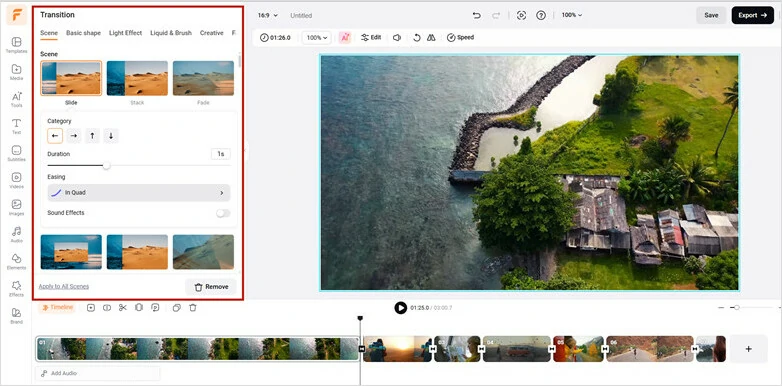Select the right arrow slide direction
This screenshot has height=386, width=782.
point(74,136)
